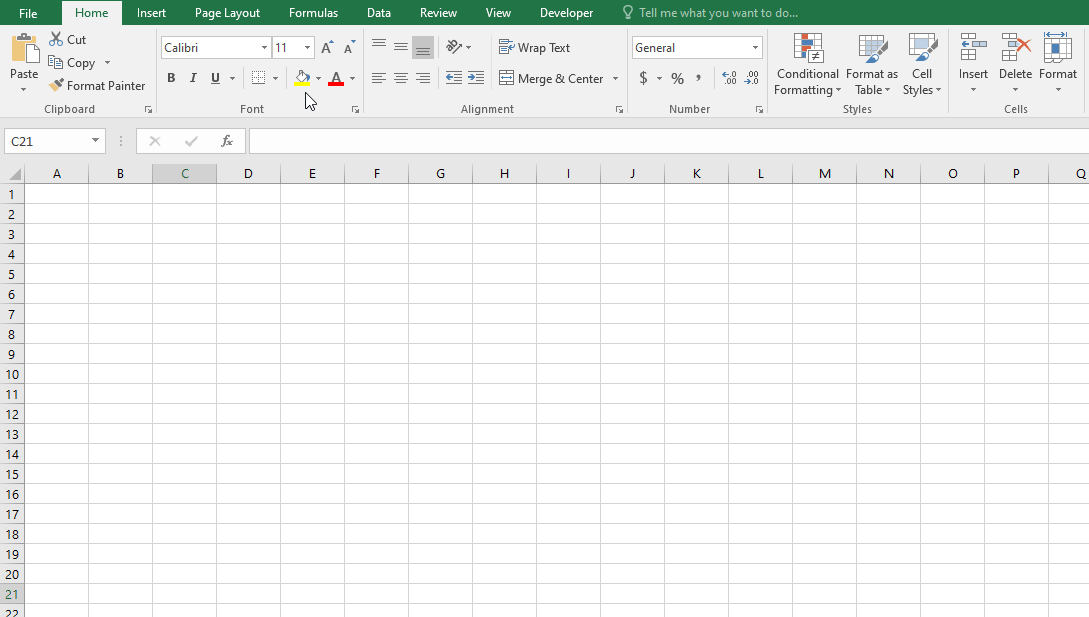Apply the yellow Fill Color swatch
Image resolution: width=1089 pixels, height=617 pixels.
[301, 78]
